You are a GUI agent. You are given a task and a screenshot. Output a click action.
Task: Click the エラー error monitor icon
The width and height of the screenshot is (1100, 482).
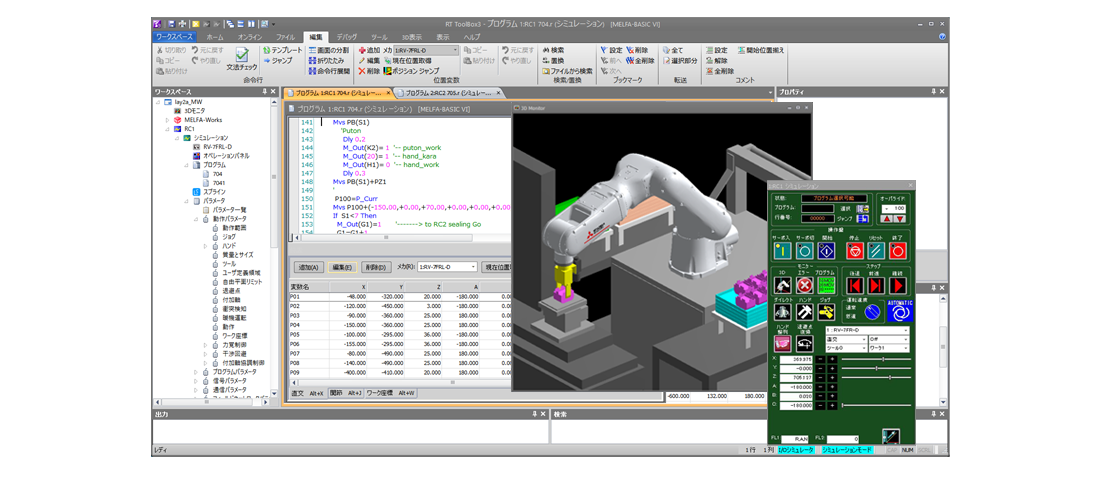pyautogui.click(x=804, y=285)
